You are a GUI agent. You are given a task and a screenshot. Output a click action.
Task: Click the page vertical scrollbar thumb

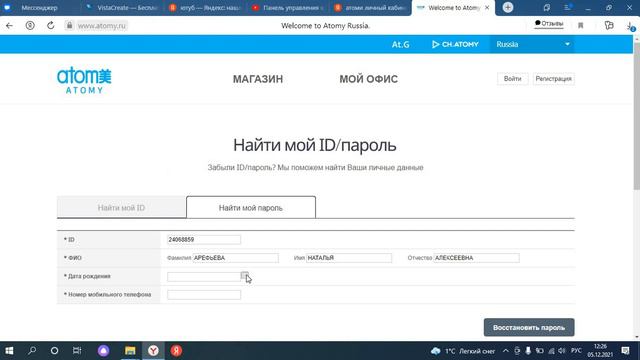(636, 115)
